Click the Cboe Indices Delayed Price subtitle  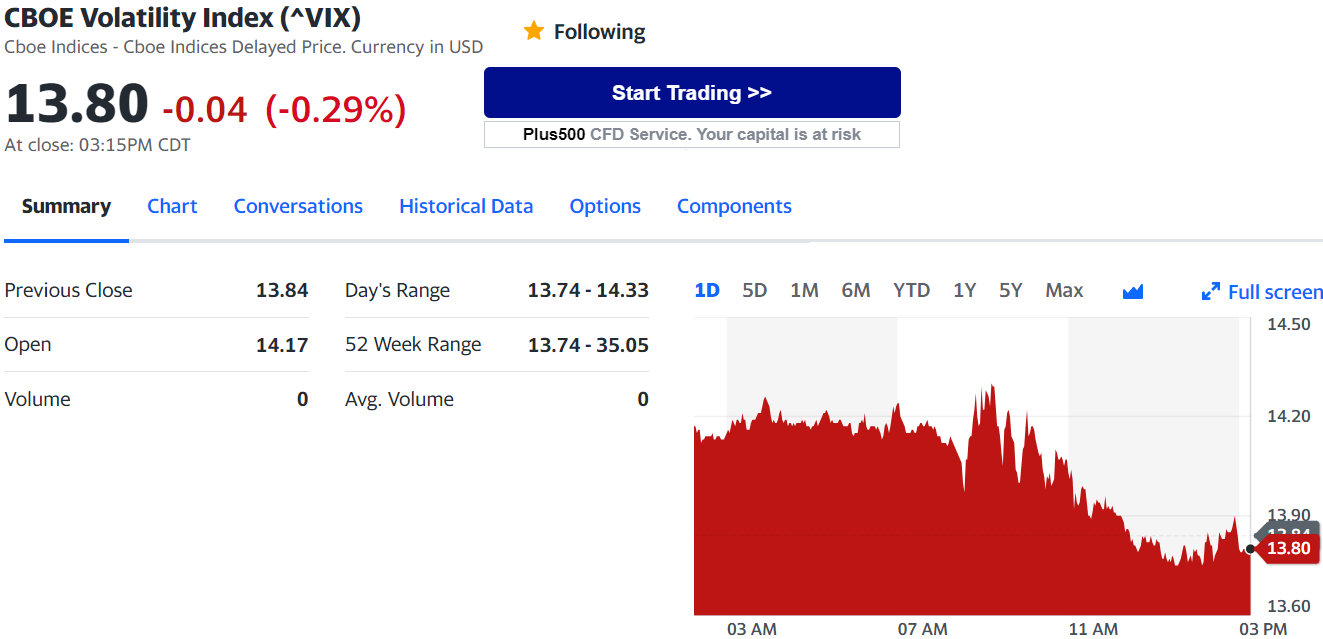coord(243,47)
